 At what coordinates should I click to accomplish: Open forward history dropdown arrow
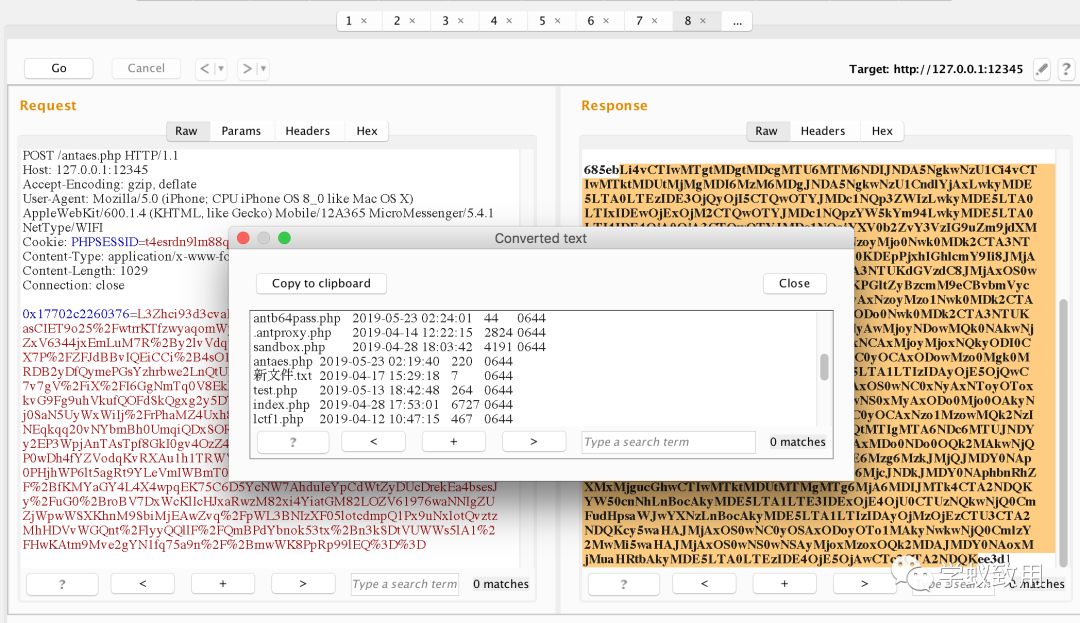point(263,68)
